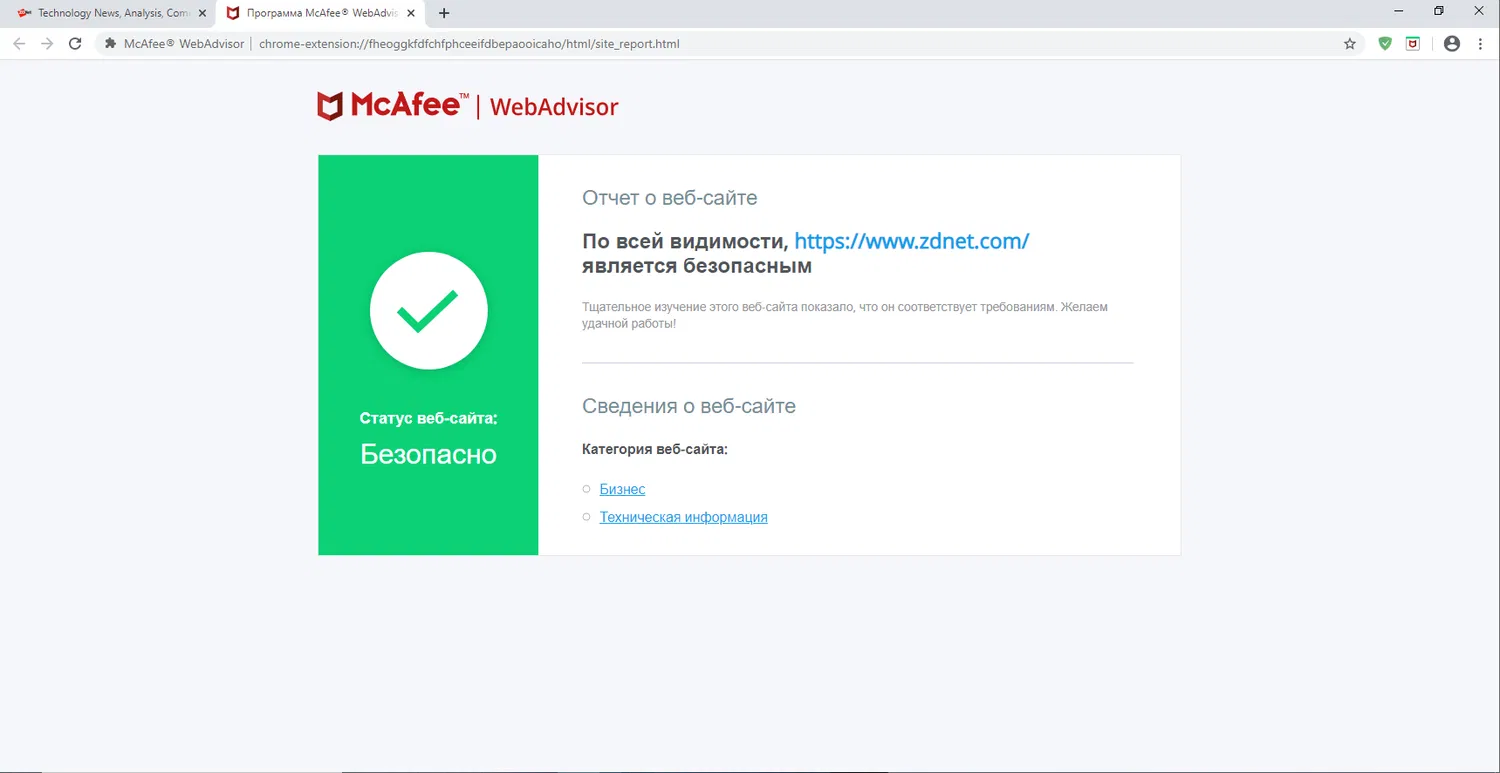The height and width of the screenshot is (773, 1500).
Task: Click the Сведения о веб-сайте heading
Action: (689, 406)
